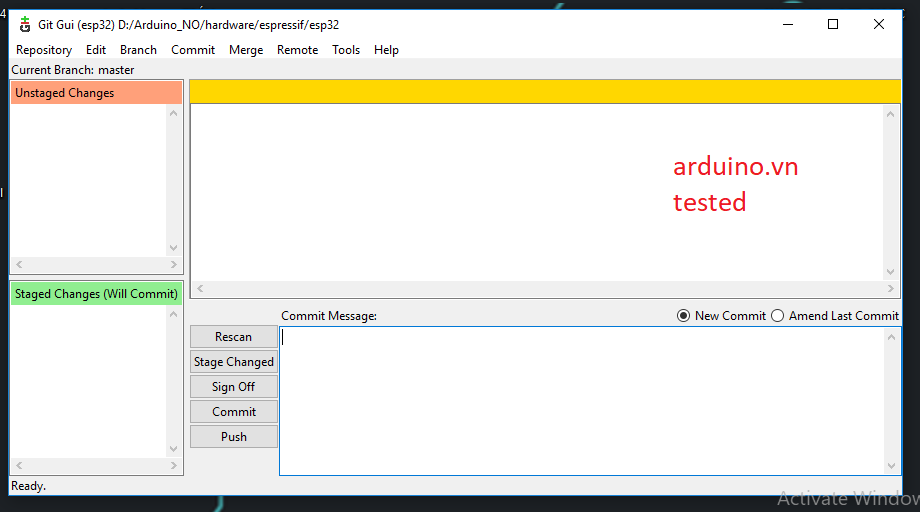Close the Git Gui window
The width and height of the screenshot is (920, 512).
[x=878, y=25]
